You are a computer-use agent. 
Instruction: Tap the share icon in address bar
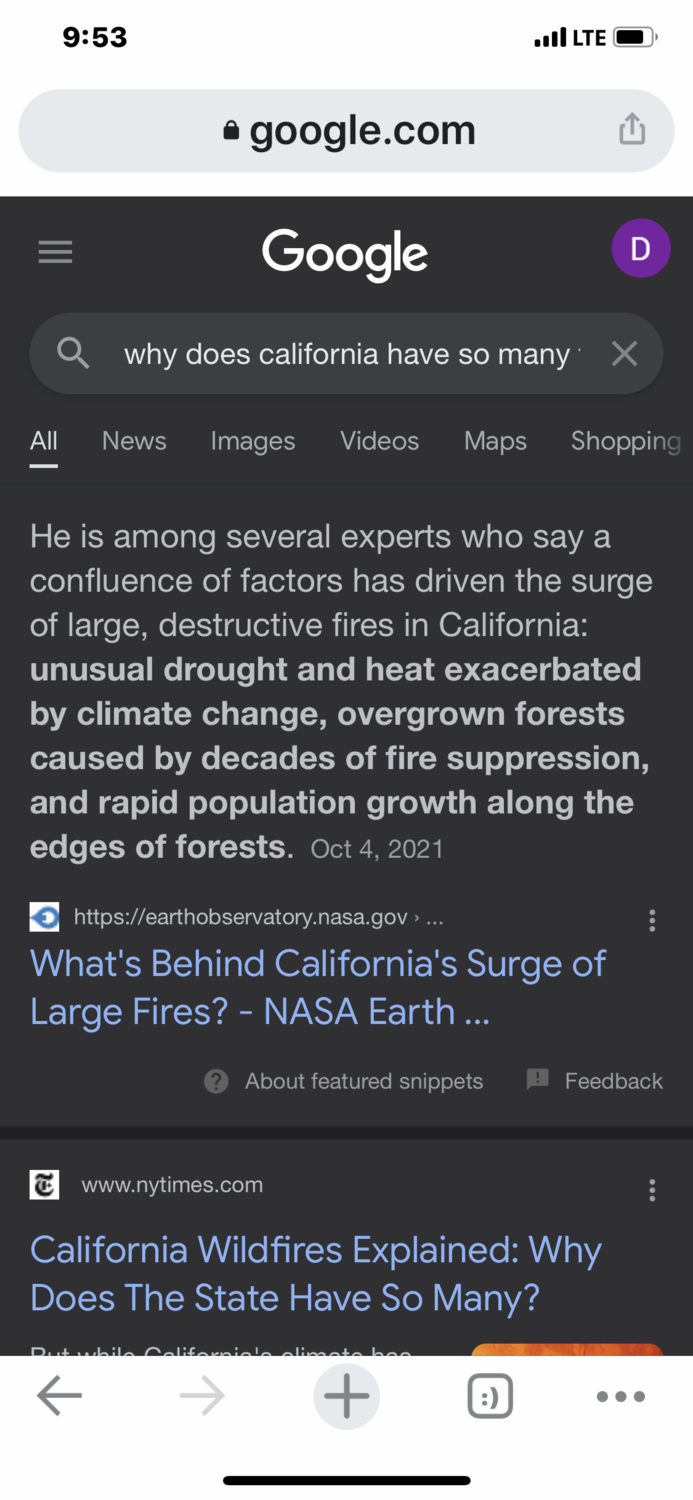click(x=632, y=130)
